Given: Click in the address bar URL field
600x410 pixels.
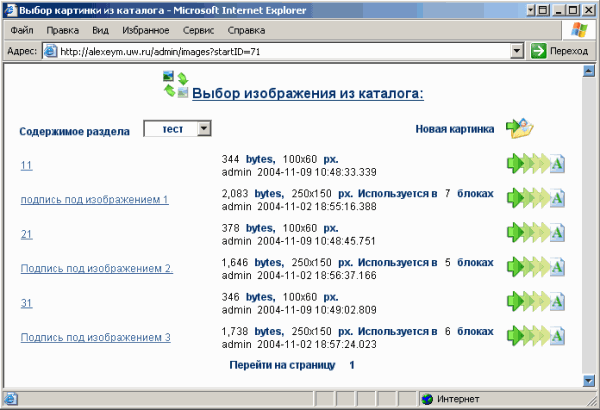Looking at the screenshot, I should point(280,50).
